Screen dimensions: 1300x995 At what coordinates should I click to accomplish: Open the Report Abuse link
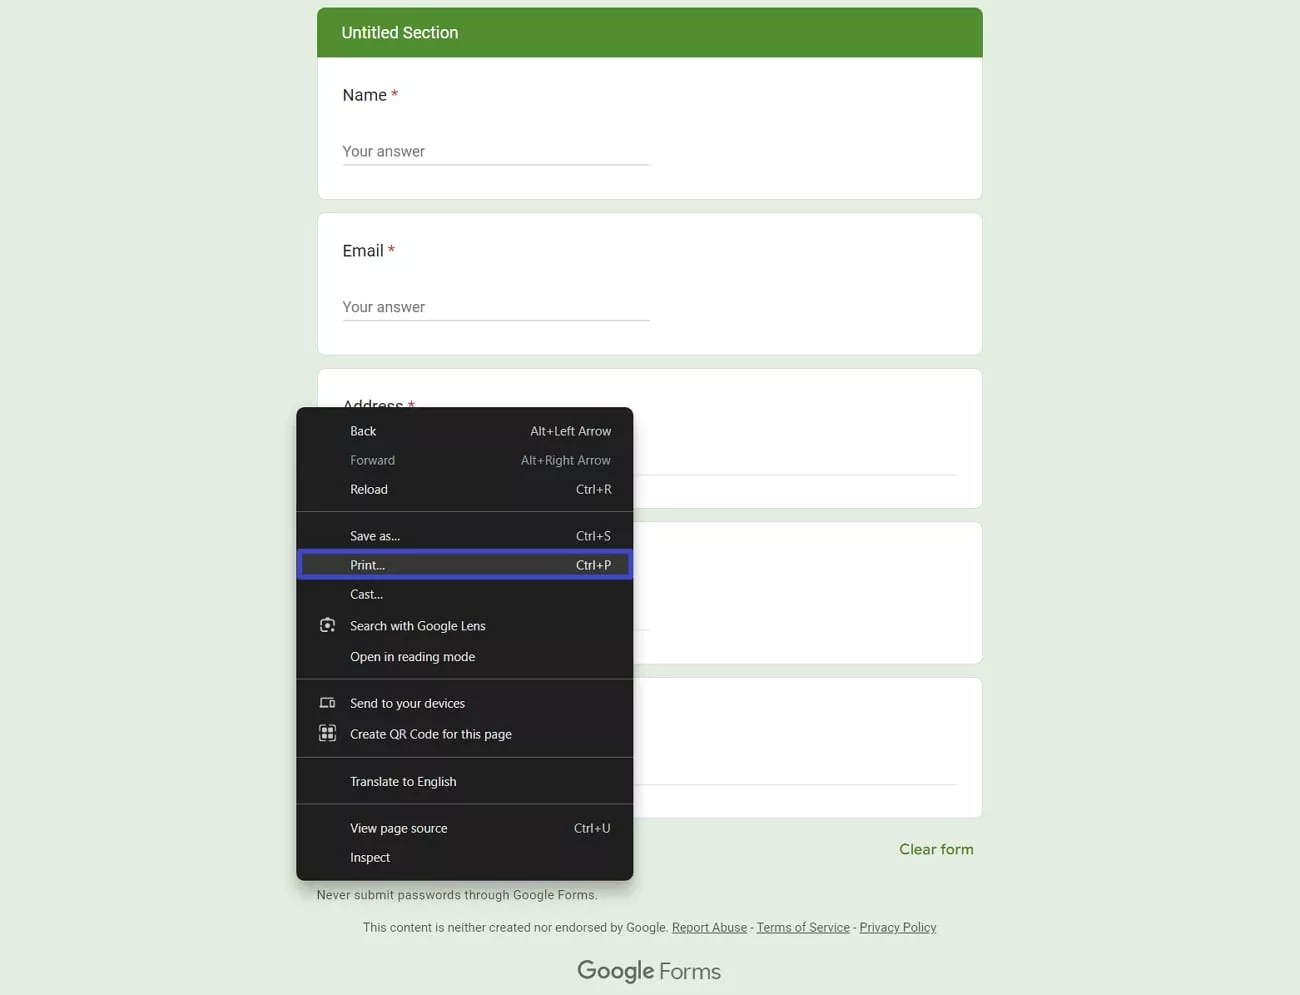(709, 927)
